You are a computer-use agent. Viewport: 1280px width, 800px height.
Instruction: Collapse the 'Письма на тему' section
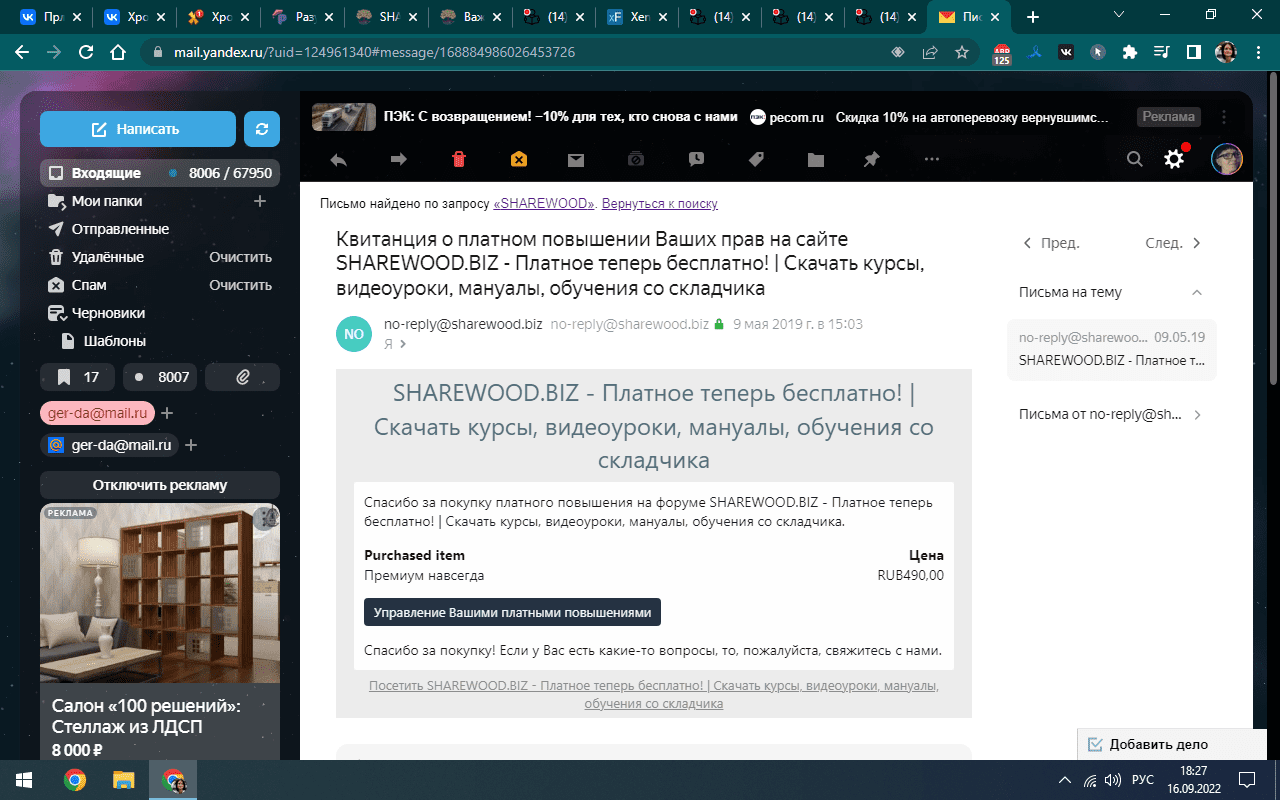point(1197,293)
